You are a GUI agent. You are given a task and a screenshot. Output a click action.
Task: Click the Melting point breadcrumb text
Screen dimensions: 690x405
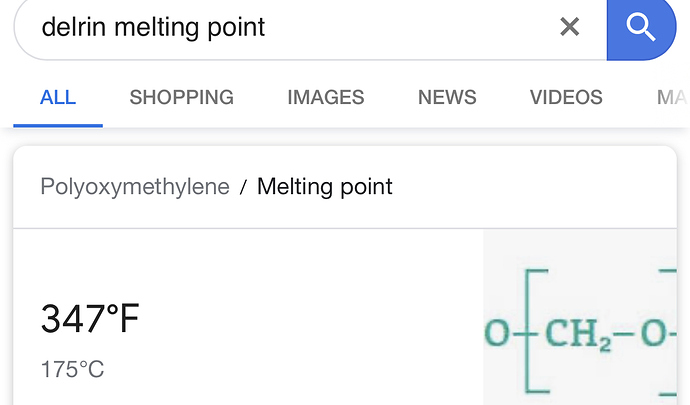[x=325, y=187]
